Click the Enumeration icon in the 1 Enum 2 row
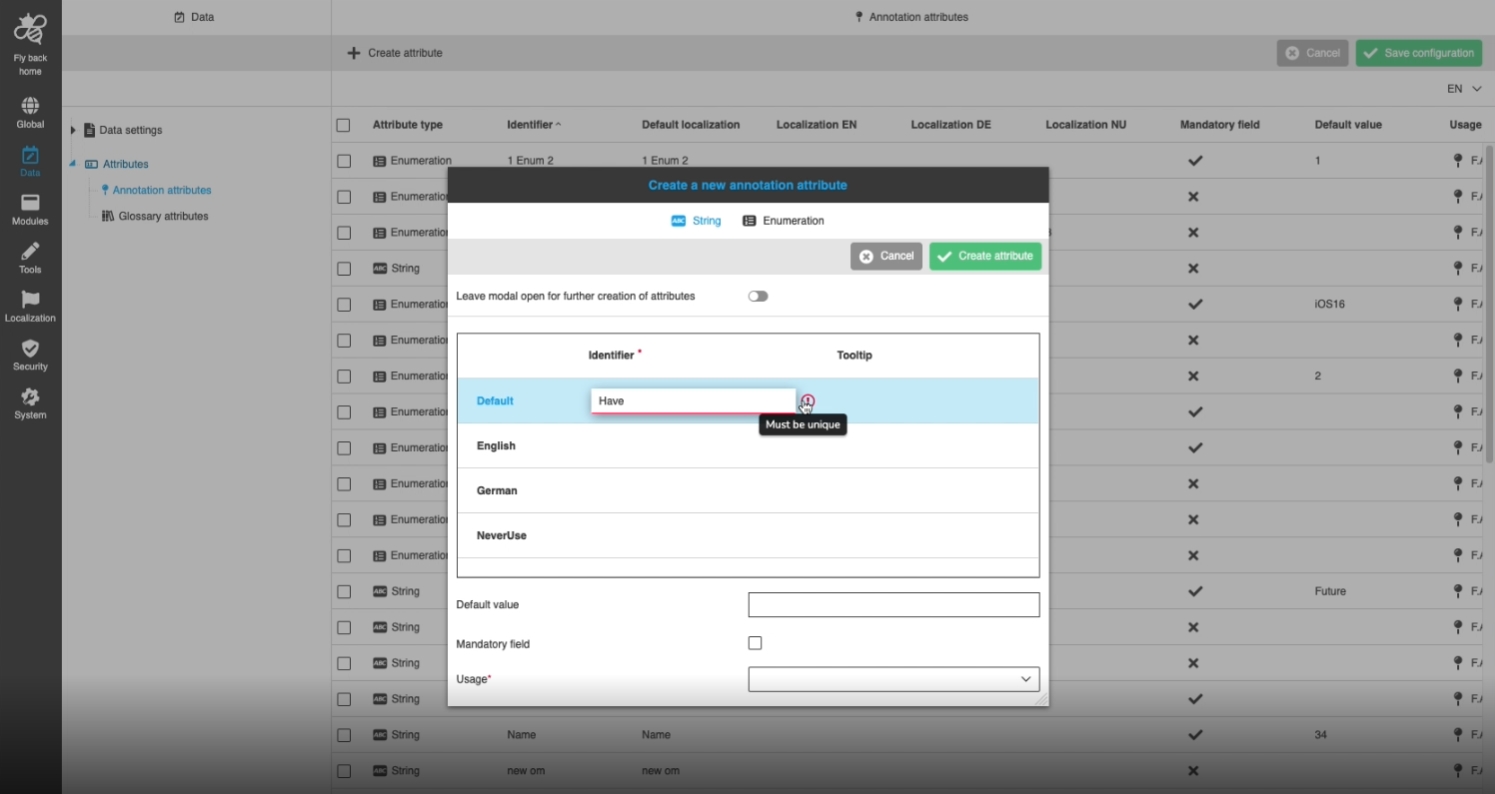 pyautogui.click(x=379, y=160)
